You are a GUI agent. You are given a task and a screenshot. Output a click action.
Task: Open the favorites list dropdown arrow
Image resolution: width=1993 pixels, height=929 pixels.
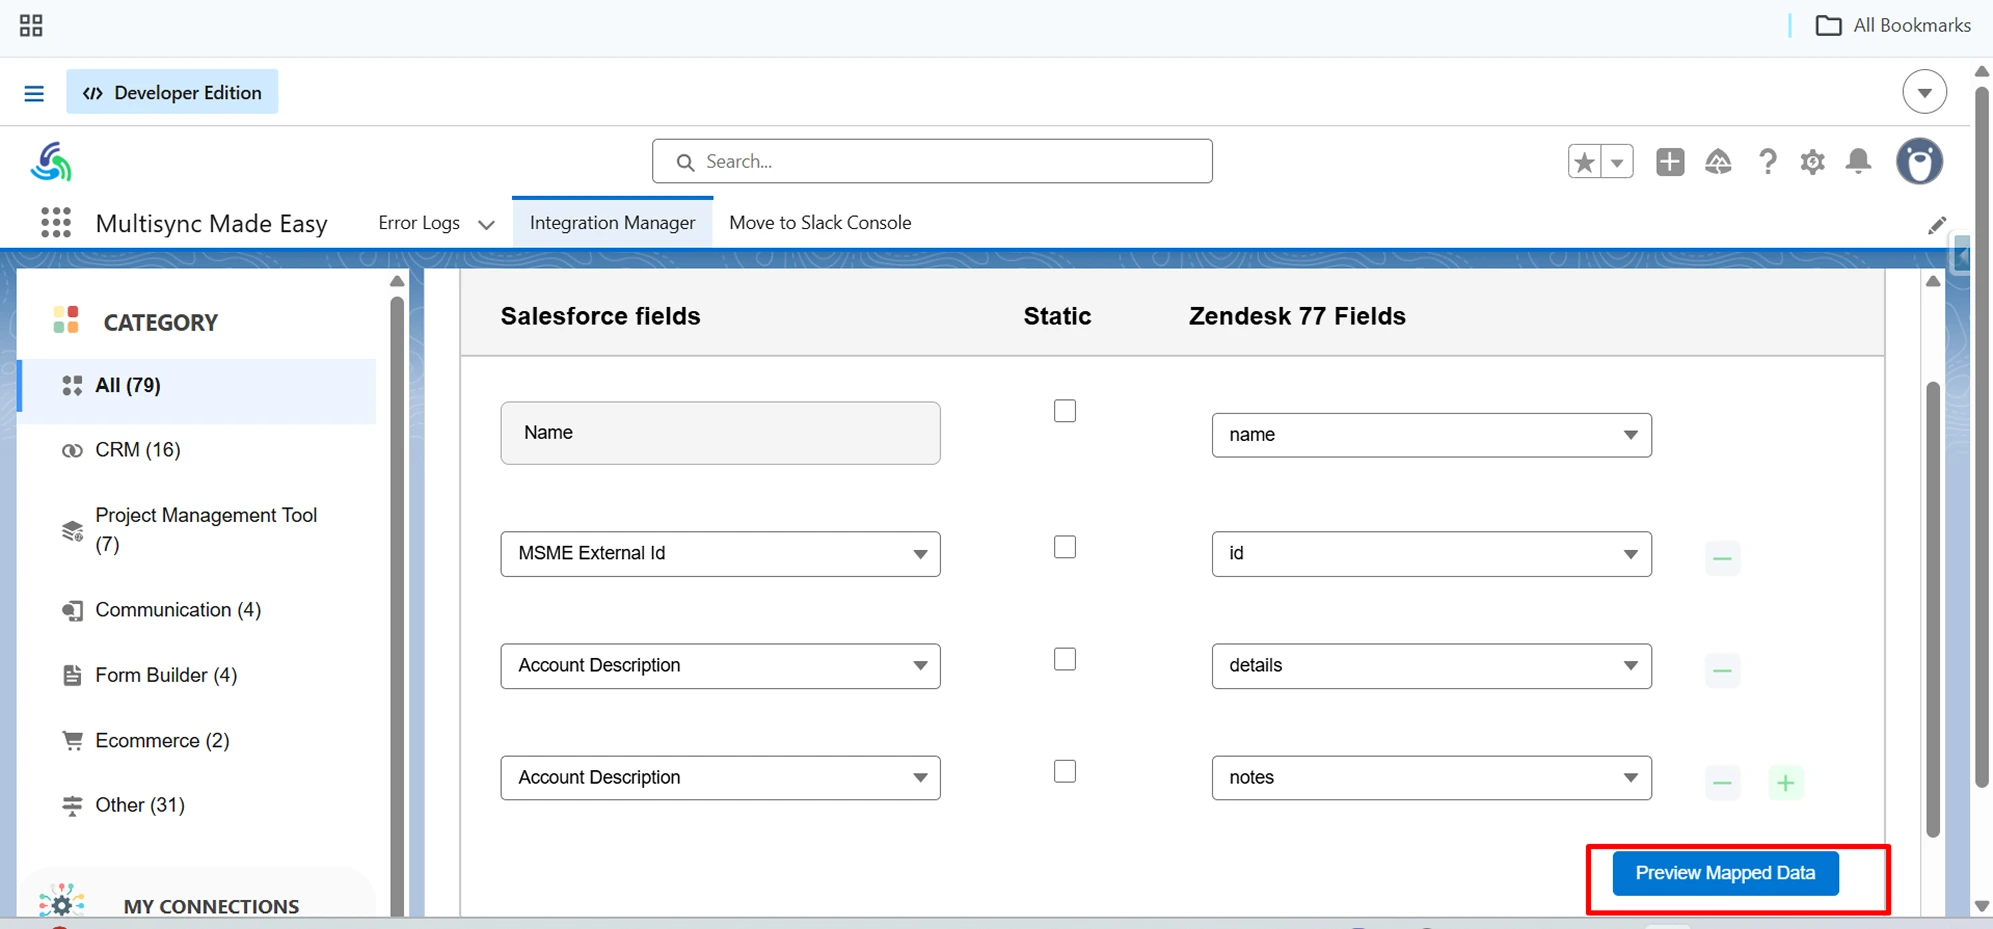tap(1617, 161)
